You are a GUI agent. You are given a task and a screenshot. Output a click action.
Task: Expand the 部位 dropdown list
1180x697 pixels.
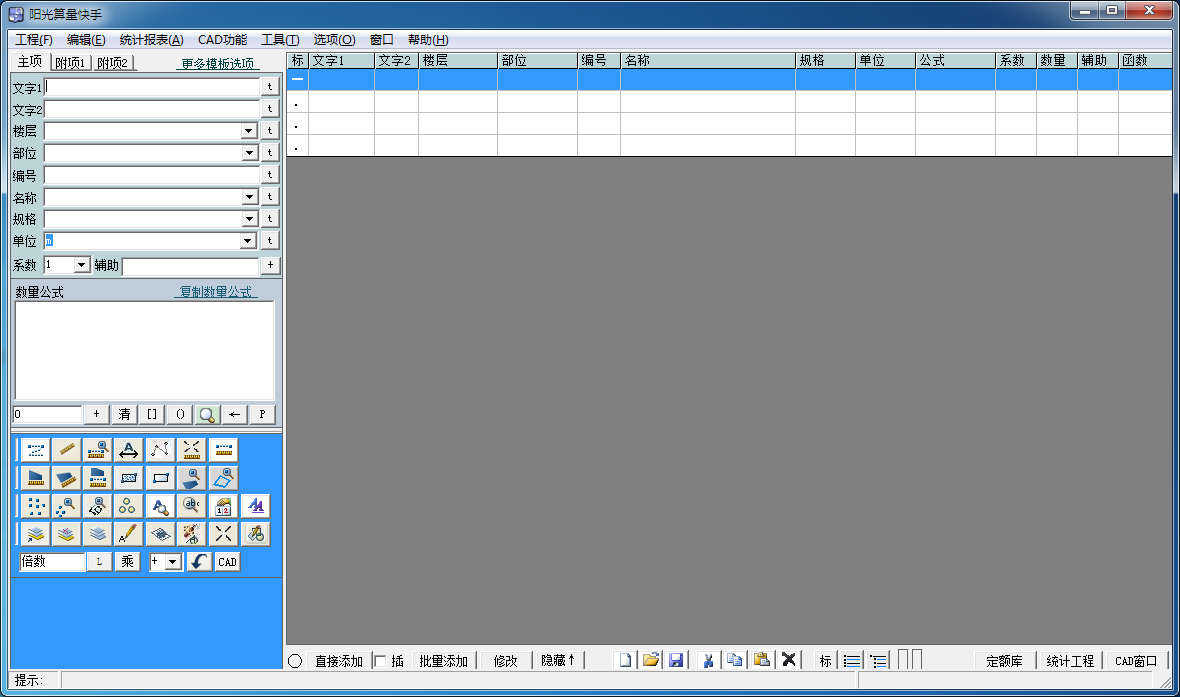tap(249, 153)
